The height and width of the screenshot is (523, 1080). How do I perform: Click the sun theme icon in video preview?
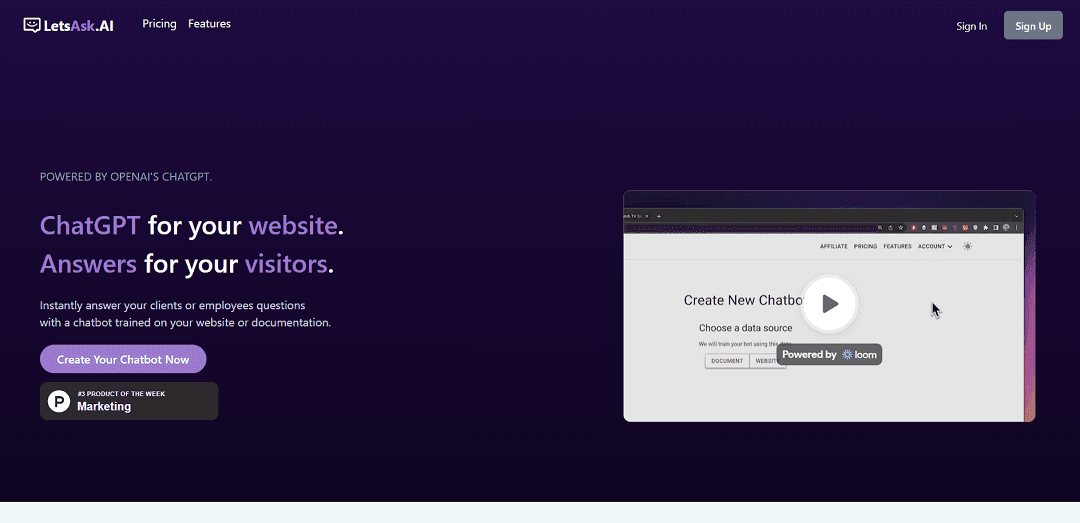point(968,246)
